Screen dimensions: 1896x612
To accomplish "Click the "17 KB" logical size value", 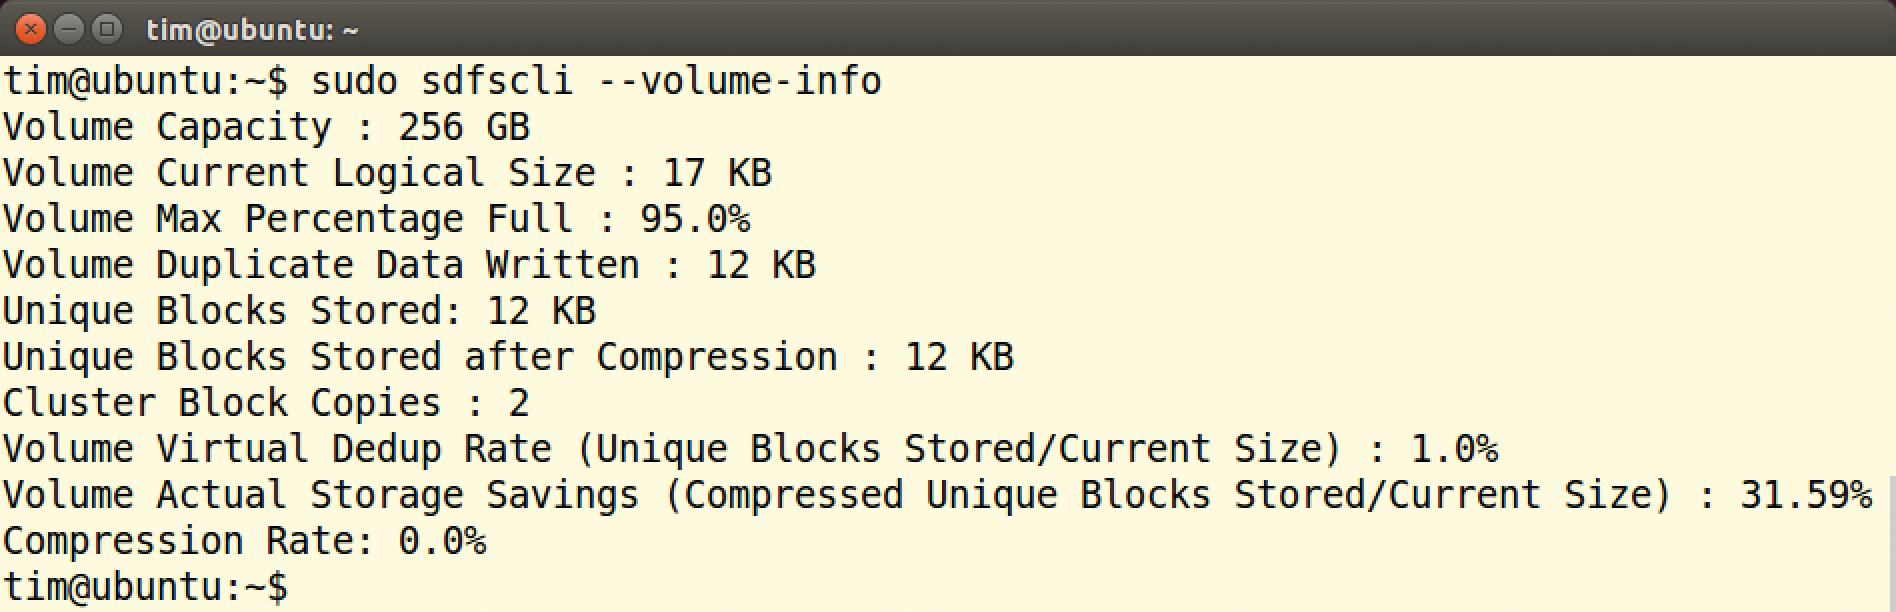I will click(x=717, y=173).
